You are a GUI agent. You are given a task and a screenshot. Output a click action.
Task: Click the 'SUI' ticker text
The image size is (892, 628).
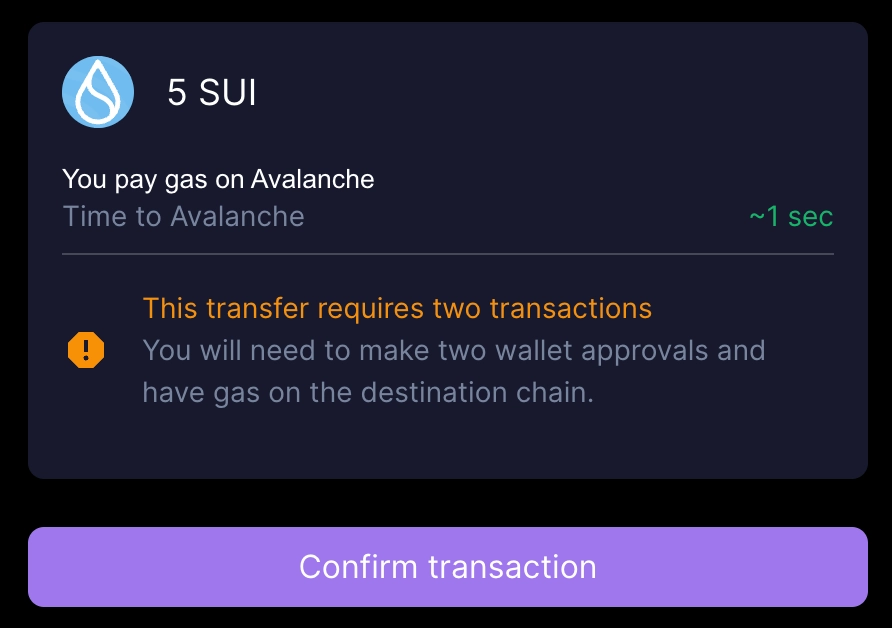pos(228,92)
